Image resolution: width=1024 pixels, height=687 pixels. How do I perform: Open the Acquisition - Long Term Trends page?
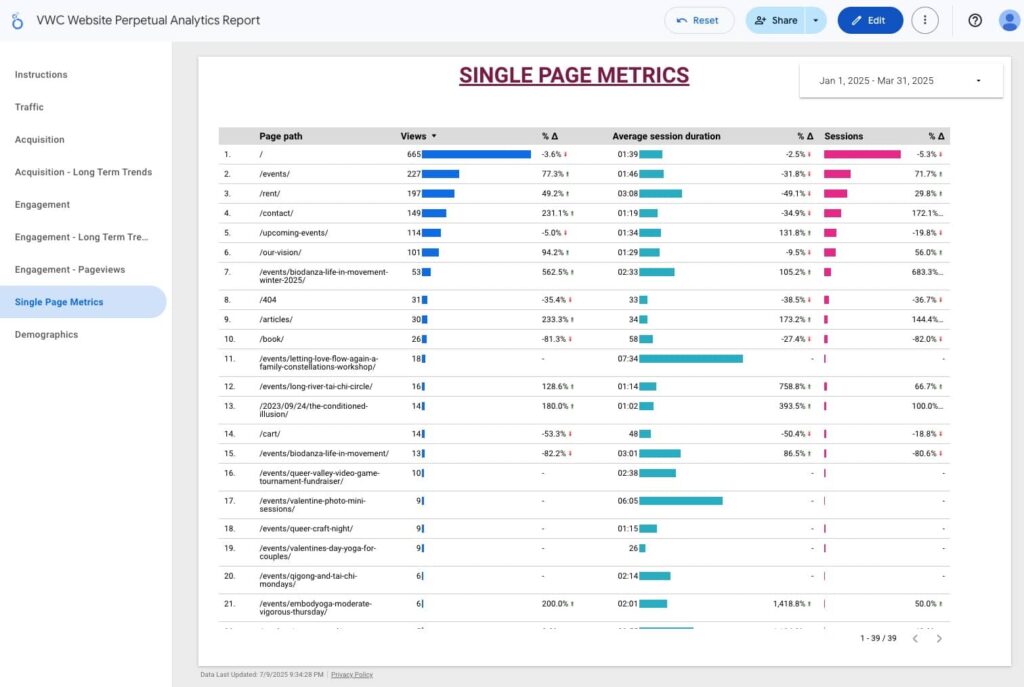83,172
